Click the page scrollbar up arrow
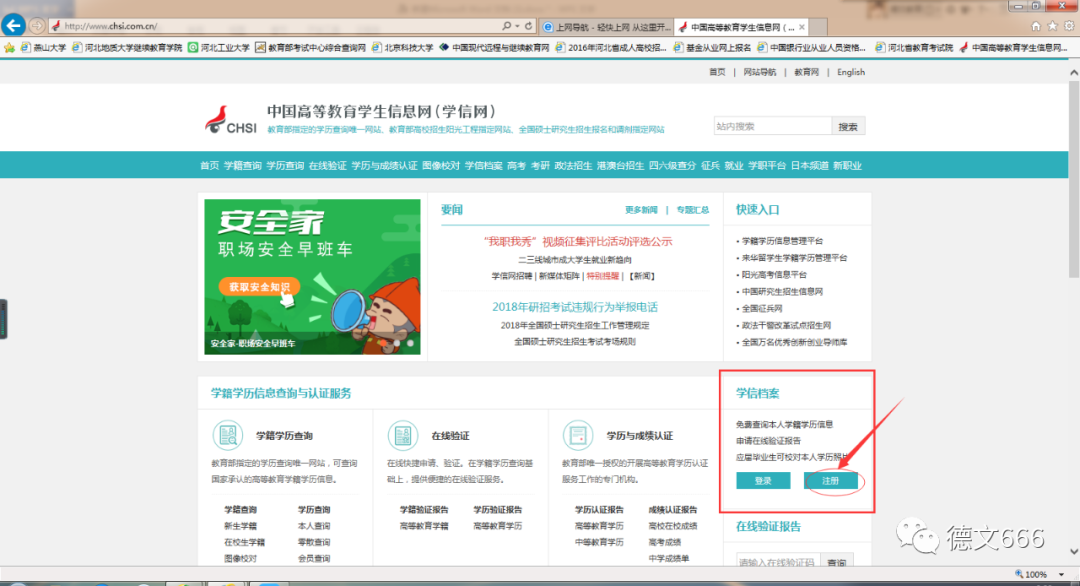1080x586 pixels. click(x=1074, y=72)
